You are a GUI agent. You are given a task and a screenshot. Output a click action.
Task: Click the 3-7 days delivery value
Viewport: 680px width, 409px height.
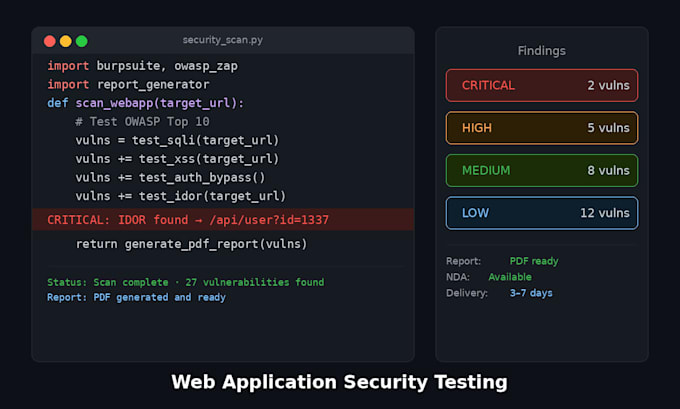click(531, 293)
